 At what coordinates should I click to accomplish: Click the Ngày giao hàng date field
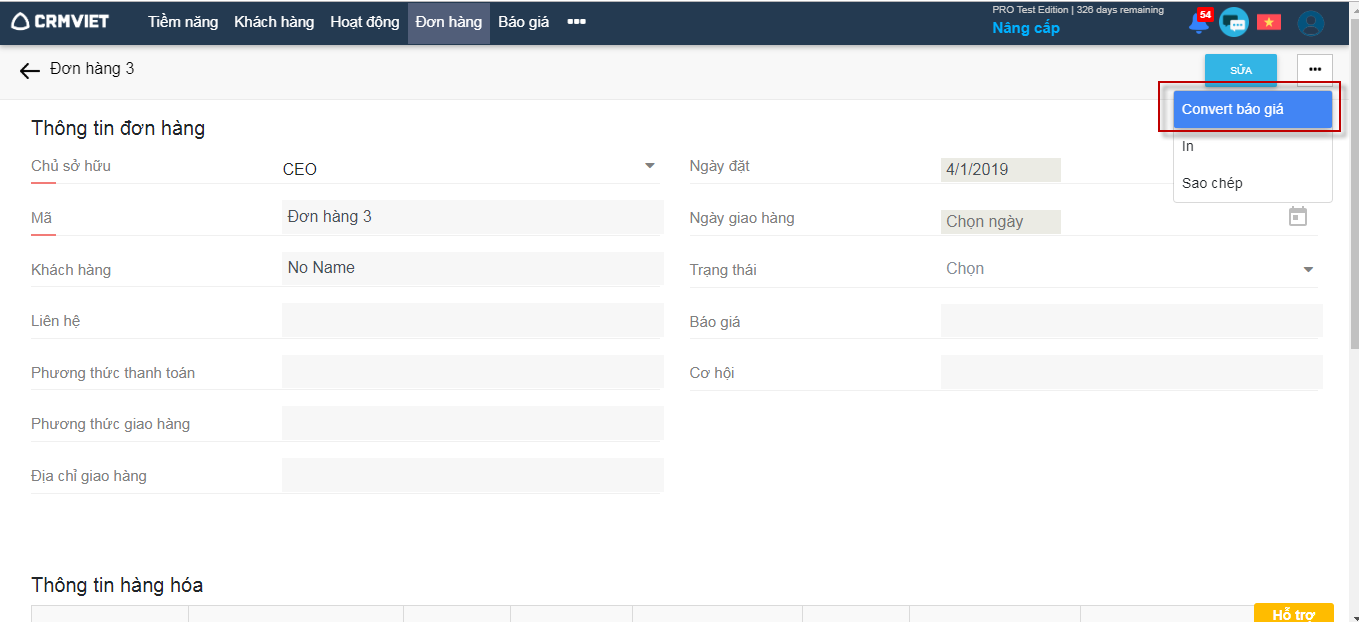click(x=1000, y=222)
